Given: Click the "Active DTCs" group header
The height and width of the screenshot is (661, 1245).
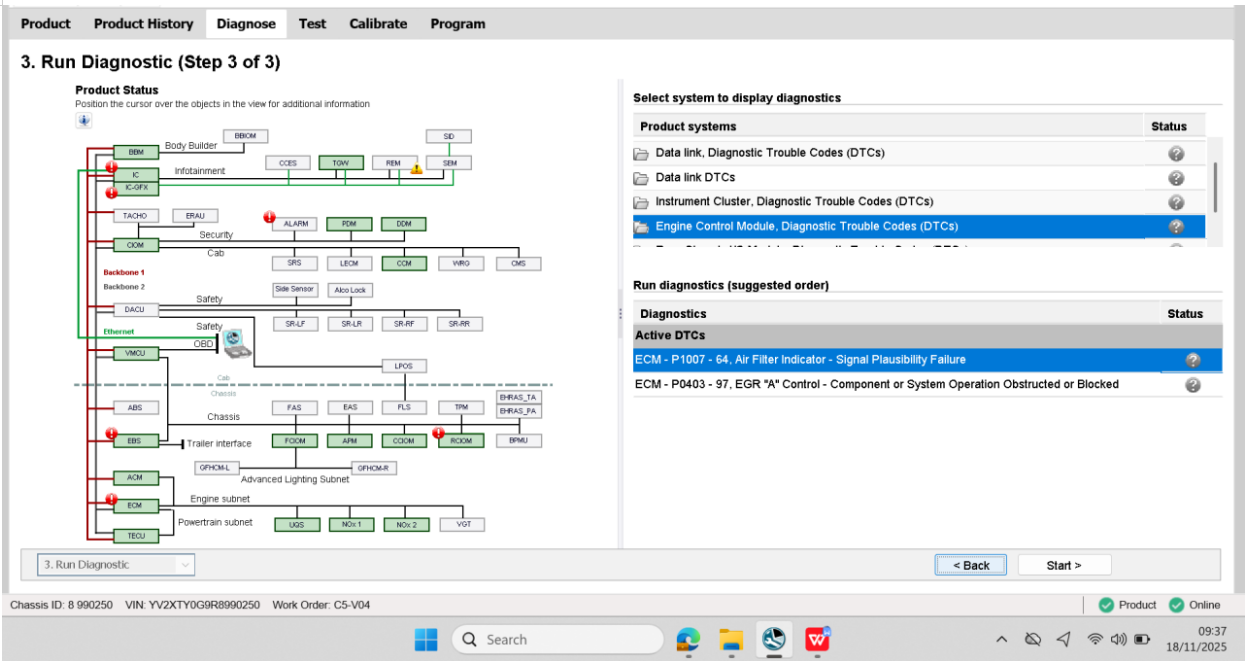Looking at the screenshot, I should click(x=927, y=336).
